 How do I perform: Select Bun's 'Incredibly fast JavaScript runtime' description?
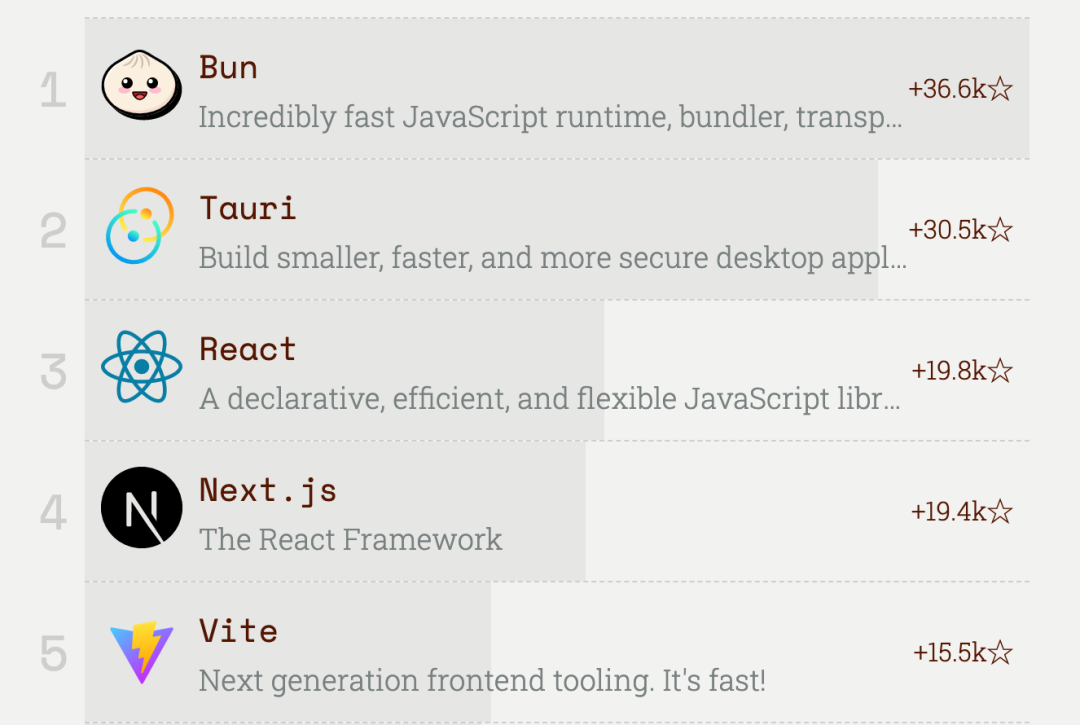tap(550, 118)
